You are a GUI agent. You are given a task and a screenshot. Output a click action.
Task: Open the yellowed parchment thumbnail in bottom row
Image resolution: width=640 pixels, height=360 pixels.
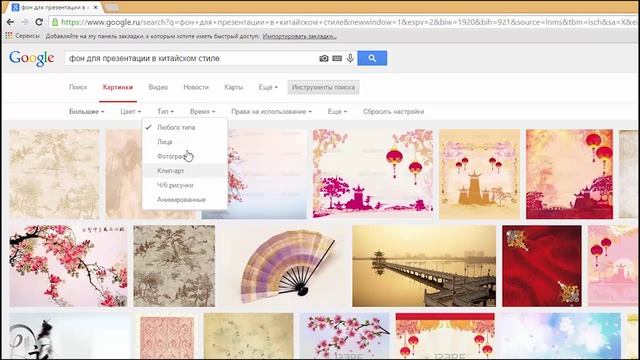pyautogui.click(x=249, y=336)
